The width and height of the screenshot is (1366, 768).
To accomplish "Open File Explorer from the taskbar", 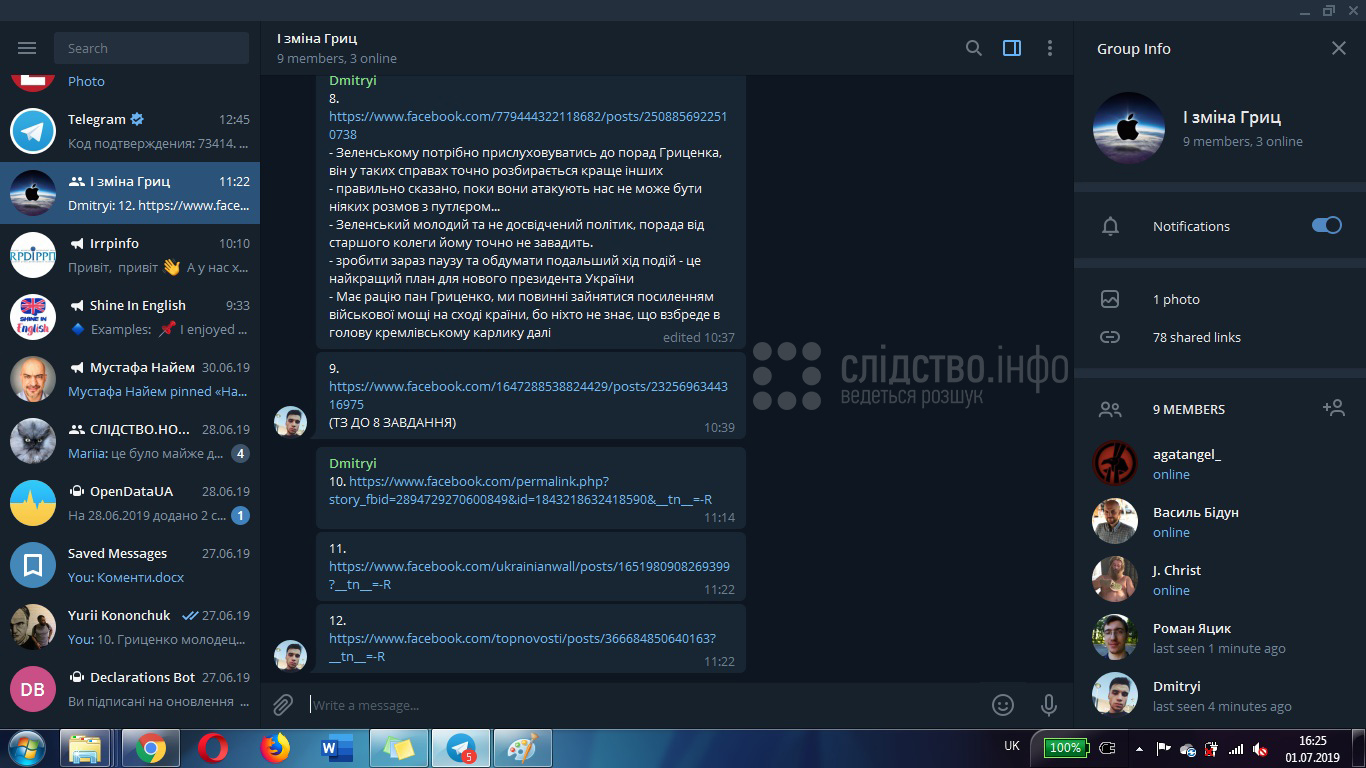I will (86, 748).
